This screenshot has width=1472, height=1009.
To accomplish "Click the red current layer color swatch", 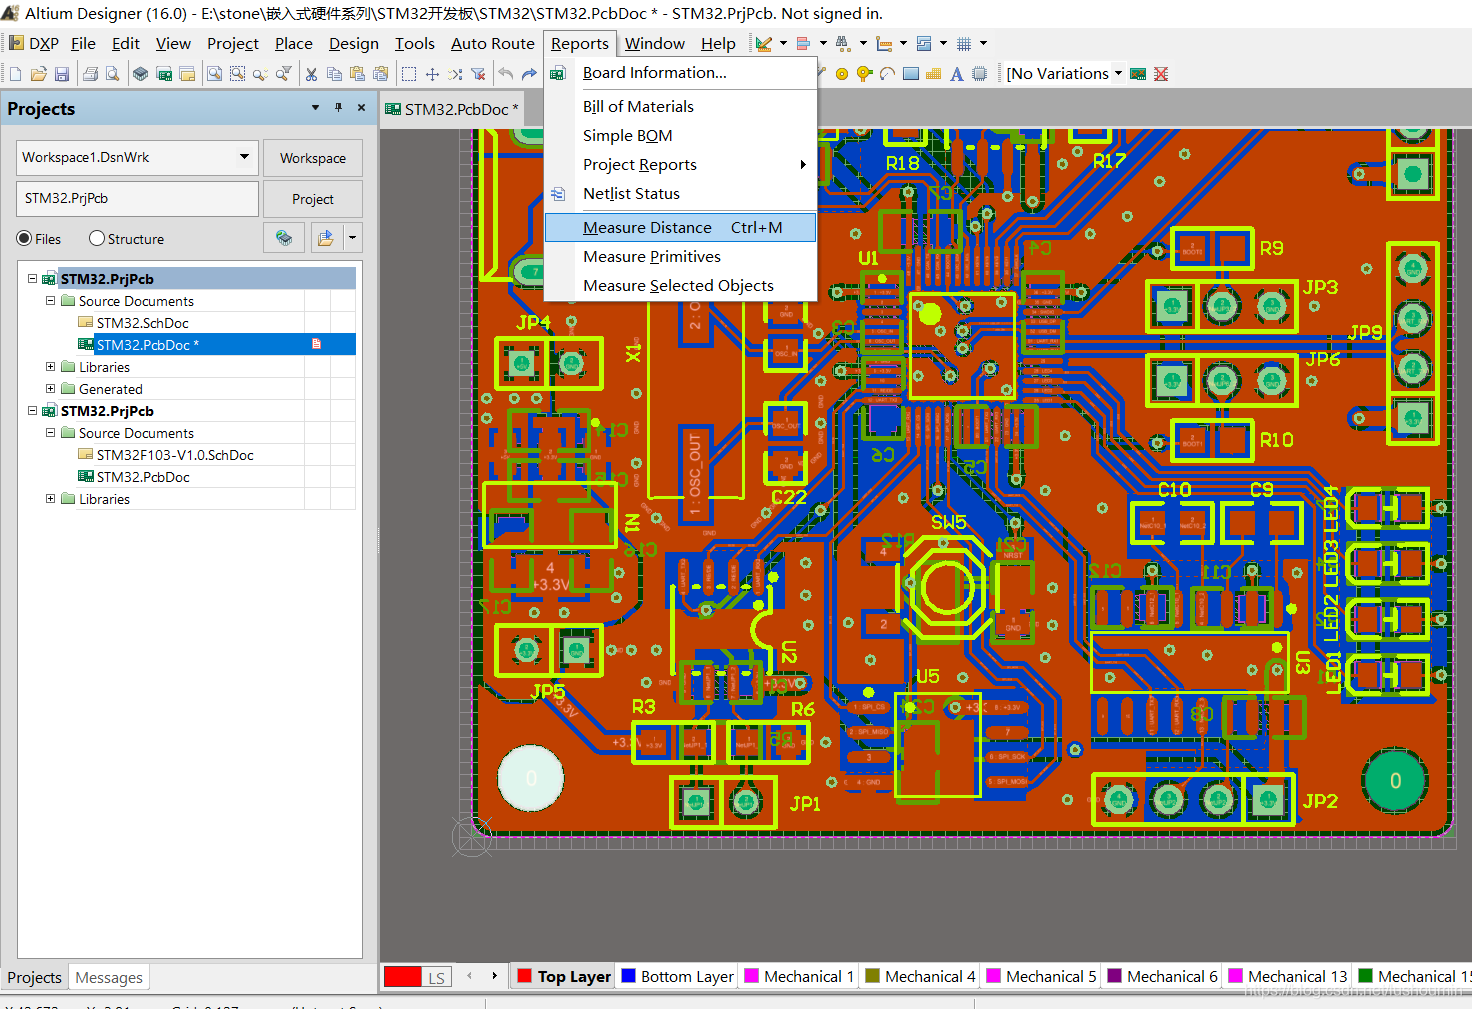I will [x=402, y=977].
